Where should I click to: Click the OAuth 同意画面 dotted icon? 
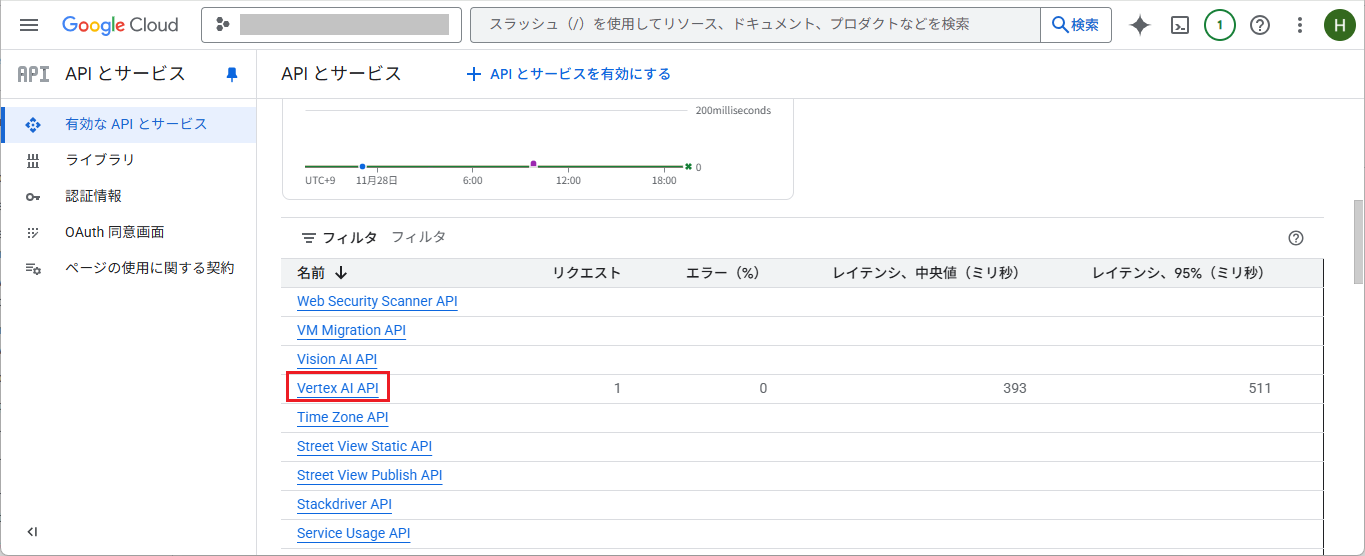click(33, 232)
